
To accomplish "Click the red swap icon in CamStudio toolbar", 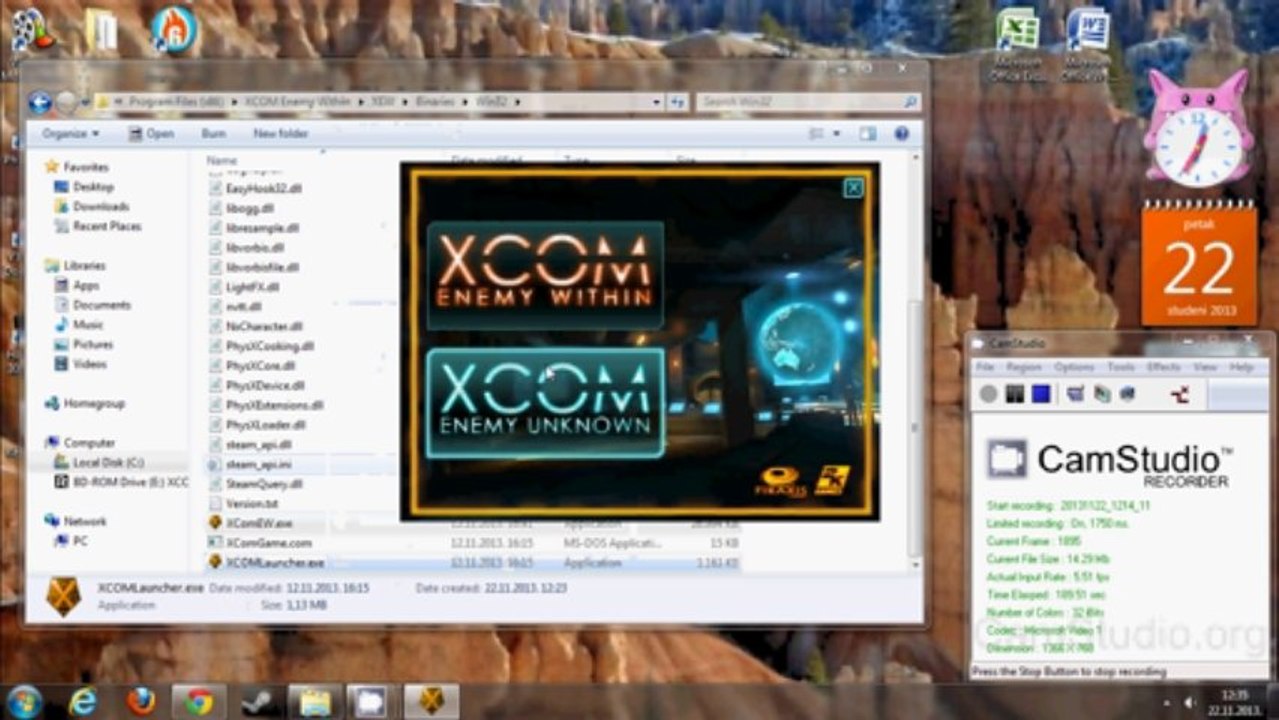I will click(x=1180, y=394).
